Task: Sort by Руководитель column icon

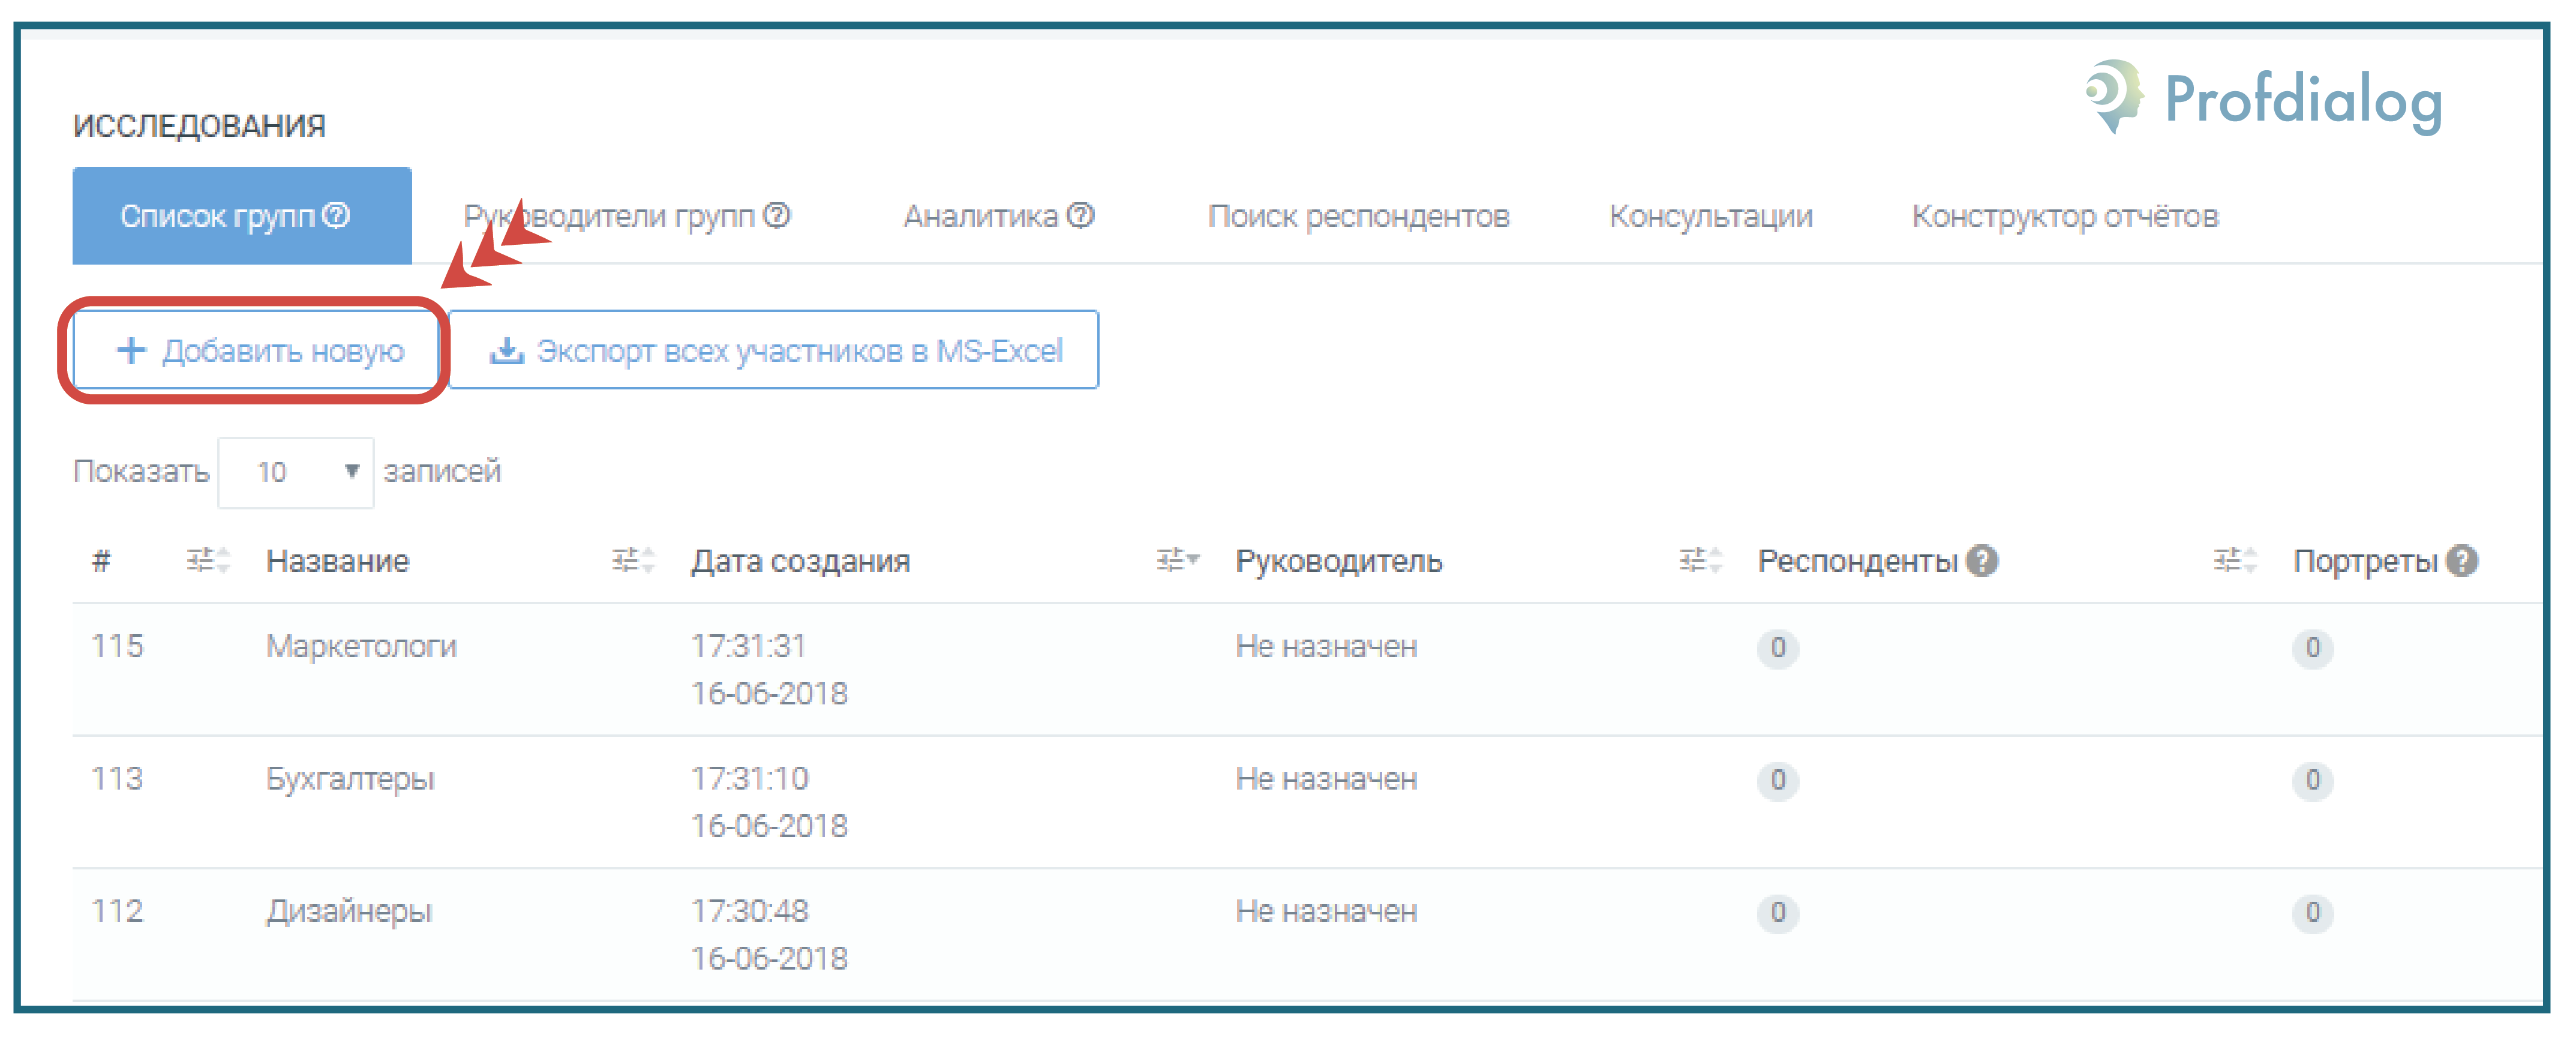Action: (1700, 560)
